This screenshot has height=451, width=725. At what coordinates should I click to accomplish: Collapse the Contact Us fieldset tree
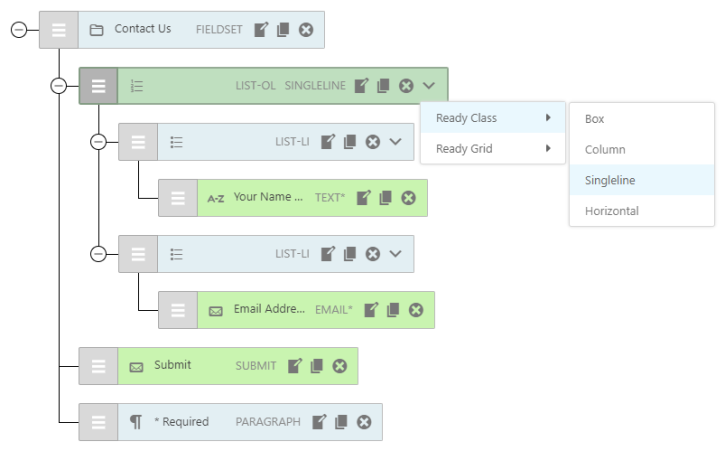pyautogui.click(x=18, y=30)
